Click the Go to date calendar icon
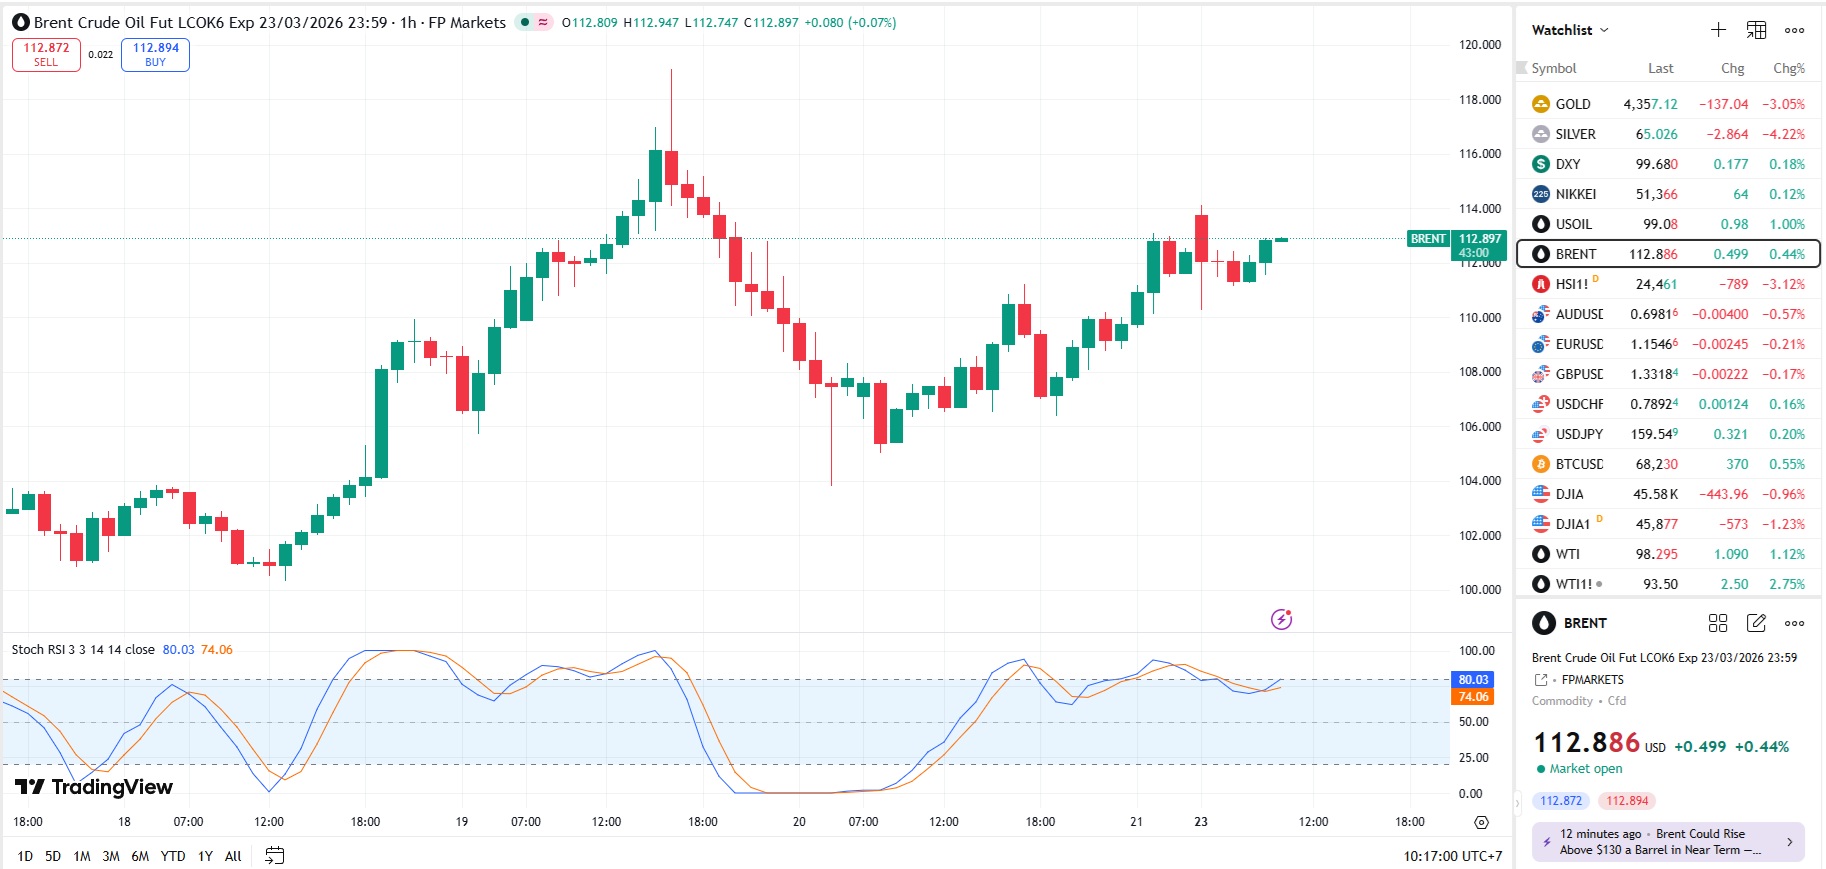The width and height of the screenshot is (1826, 869). coord(275,856)
